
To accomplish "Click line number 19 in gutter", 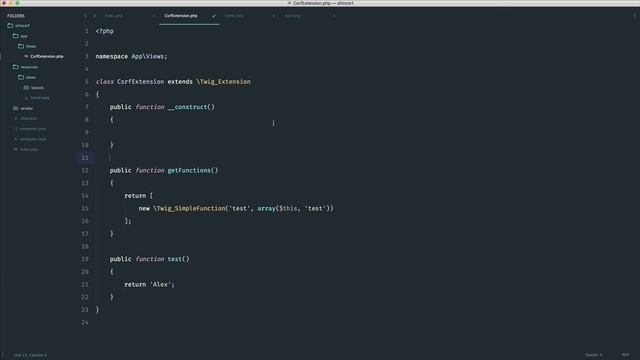I will 84,259.
